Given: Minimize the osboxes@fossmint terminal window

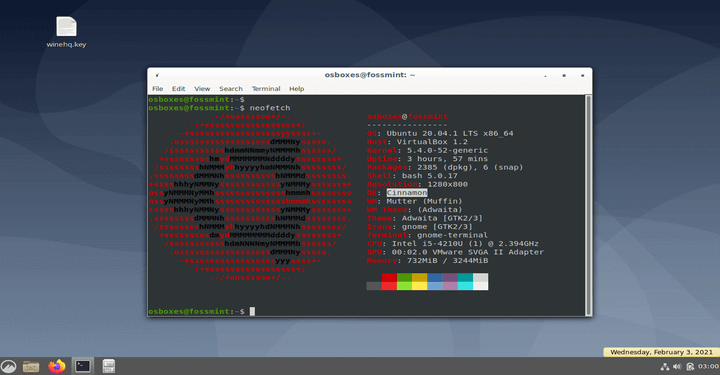Looking at the screenshot, I should 545,75.
